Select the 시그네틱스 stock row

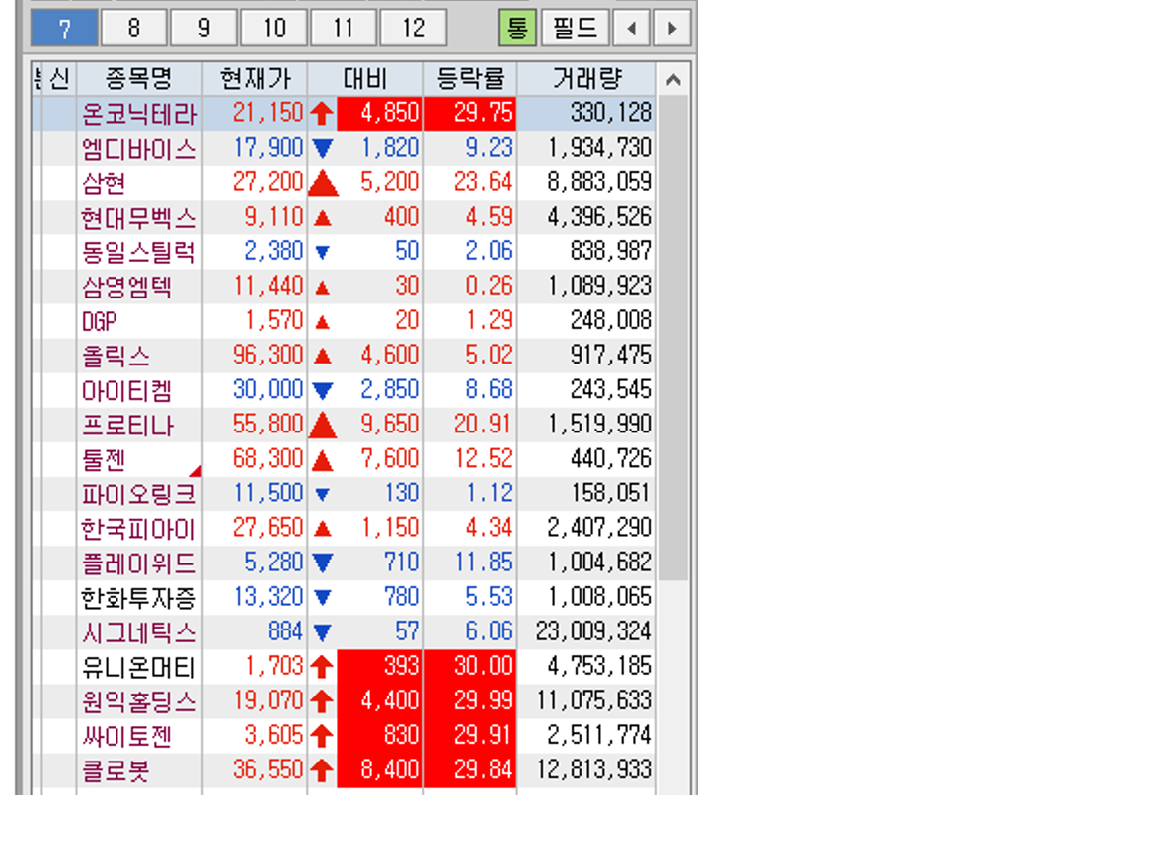point(344,632)
